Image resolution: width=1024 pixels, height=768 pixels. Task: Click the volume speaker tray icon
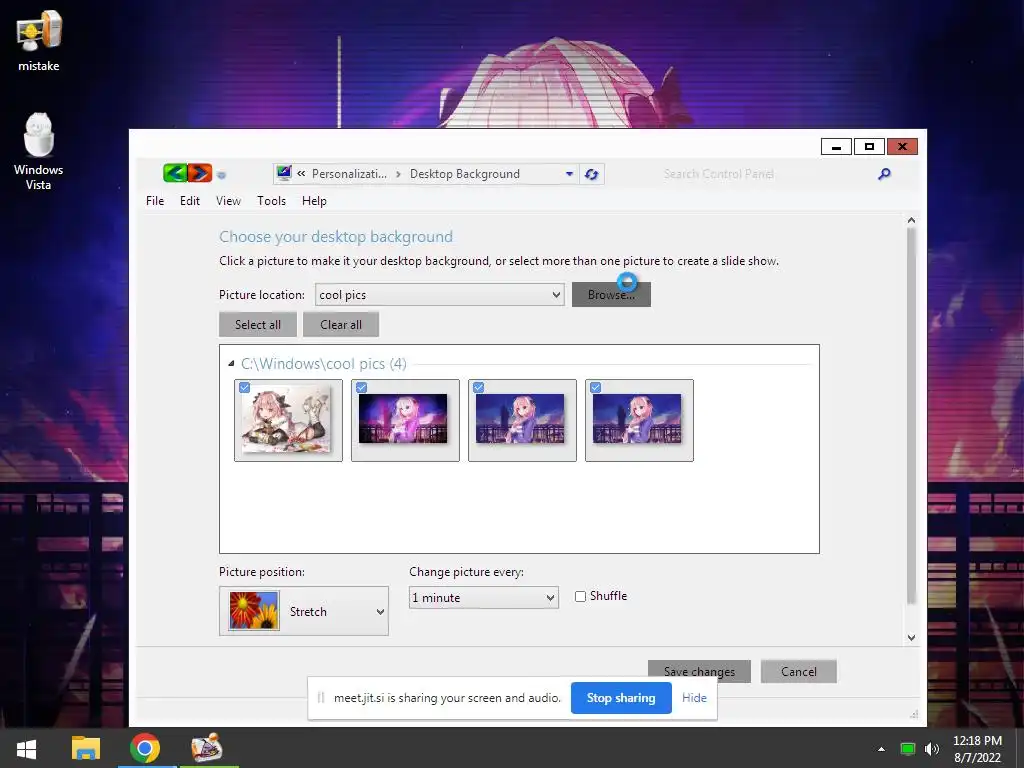point(932,749)
